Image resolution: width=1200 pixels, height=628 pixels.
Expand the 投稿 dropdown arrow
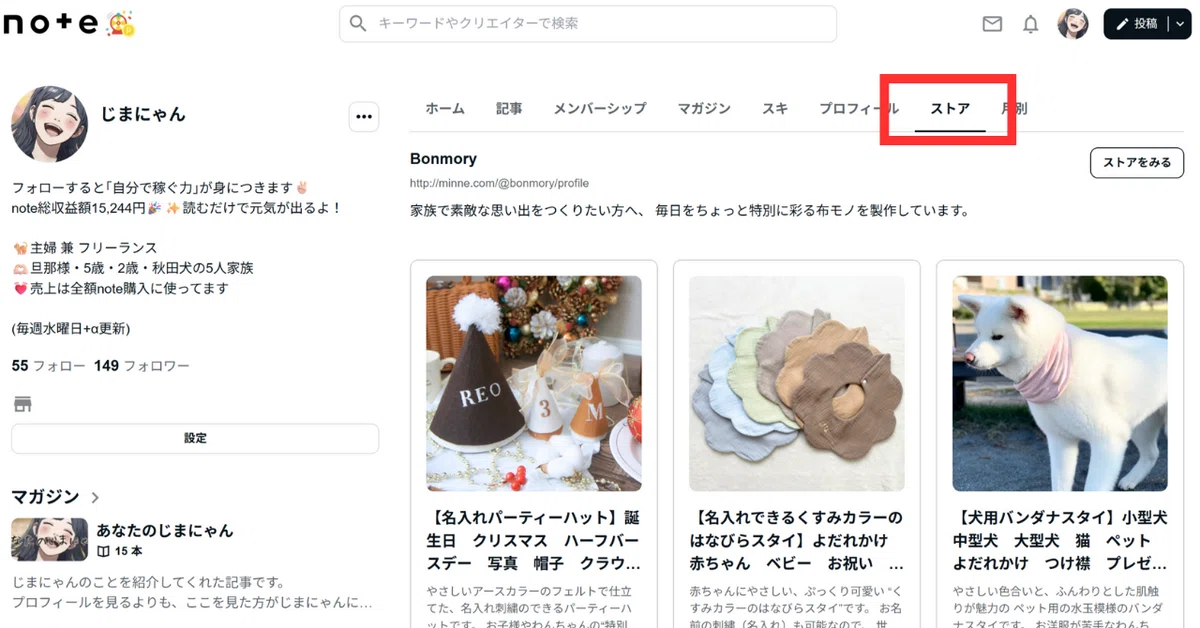[x=1180, y=24]
